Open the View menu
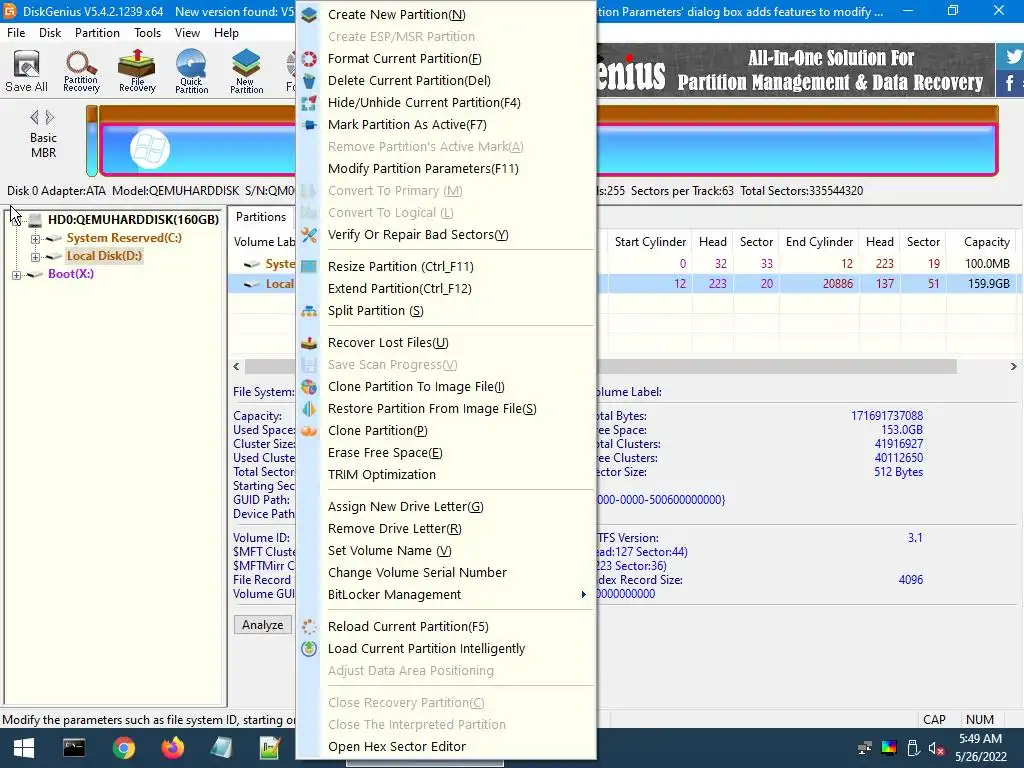 tap(187, 33)
